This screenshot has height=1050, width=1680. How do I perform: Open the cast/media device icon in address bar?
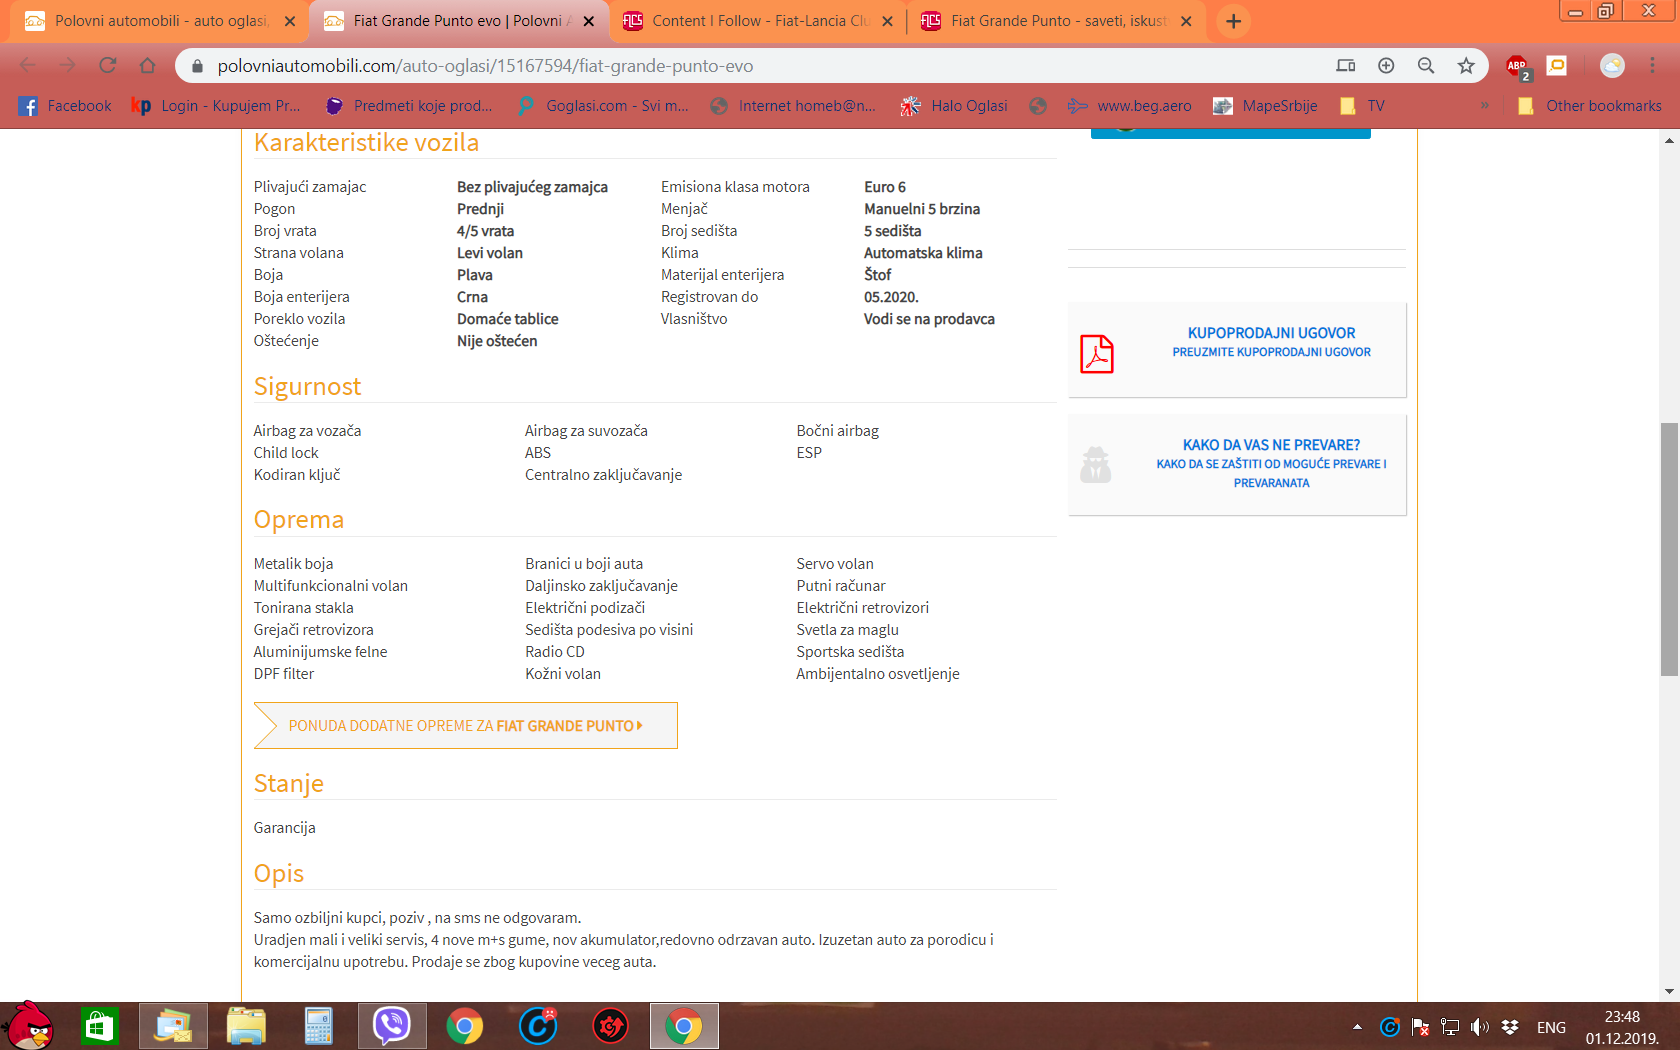tap(1346, 65)
